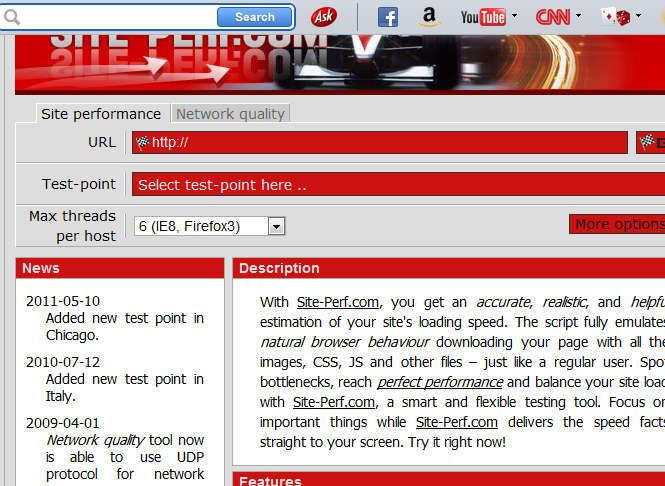Open the Select test-point dropdown
The image size is (665, 486).
click(x=398, y=184)
